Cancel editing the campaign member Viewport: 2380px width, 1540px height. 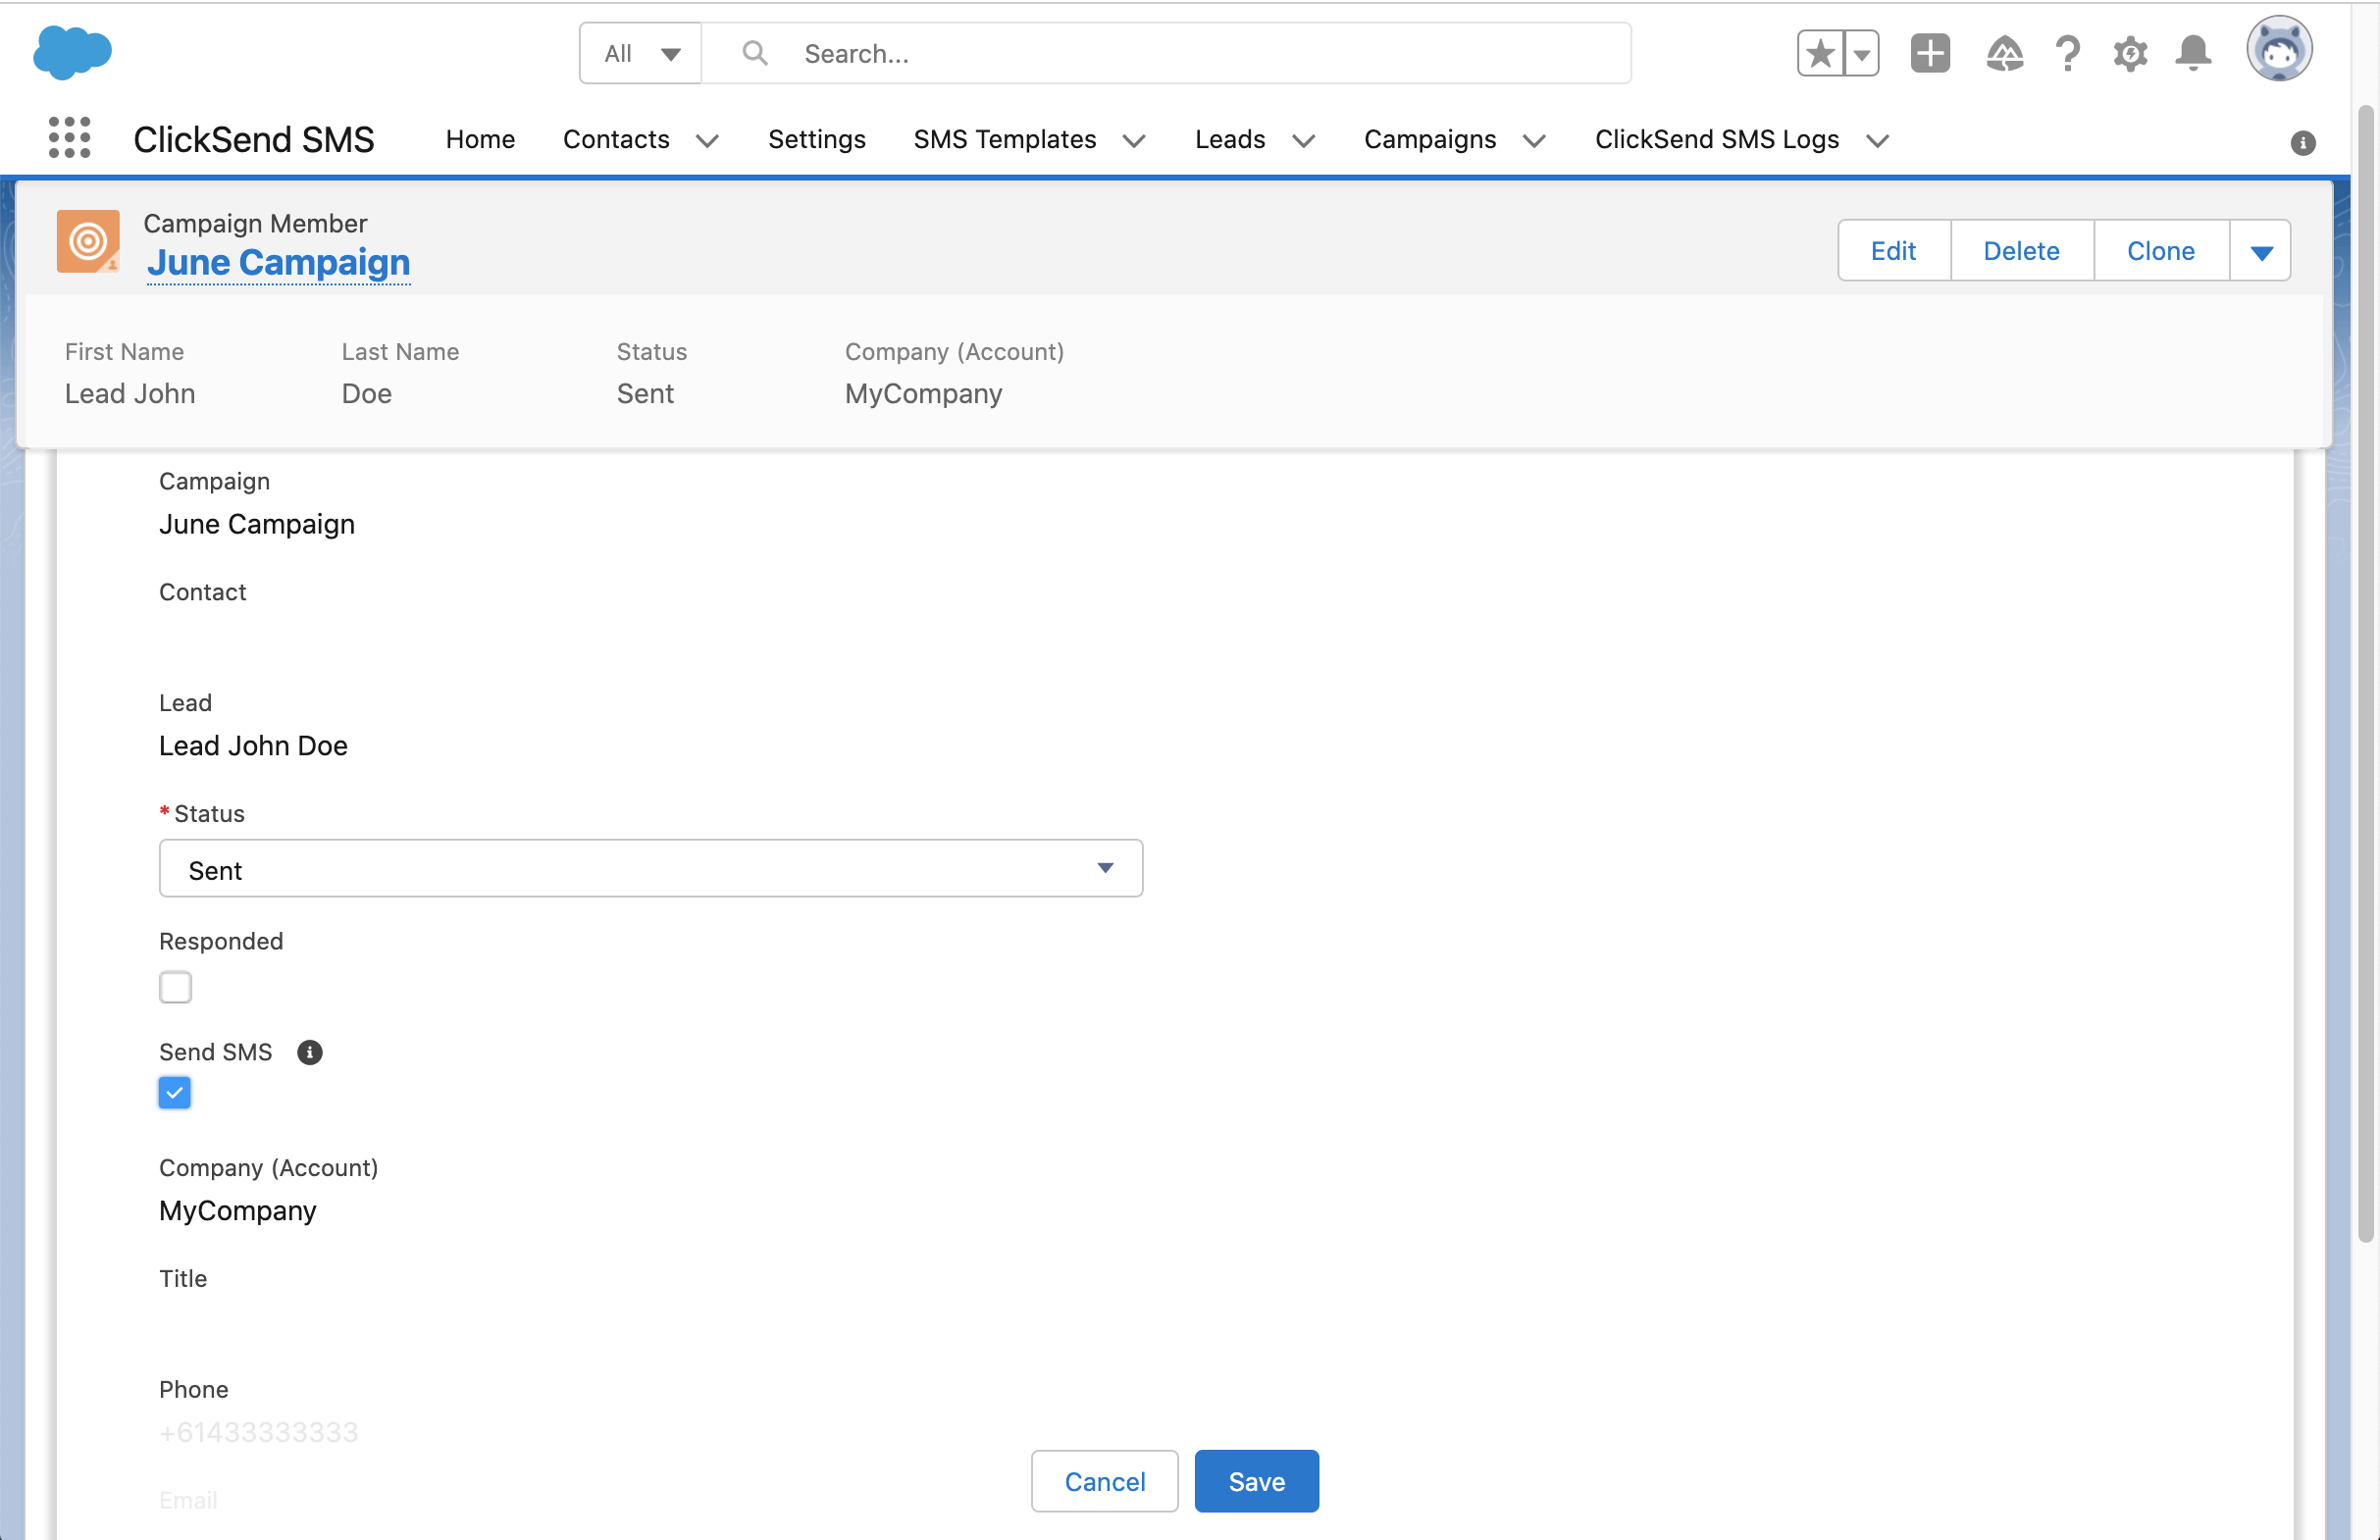coord(1104,1481)
